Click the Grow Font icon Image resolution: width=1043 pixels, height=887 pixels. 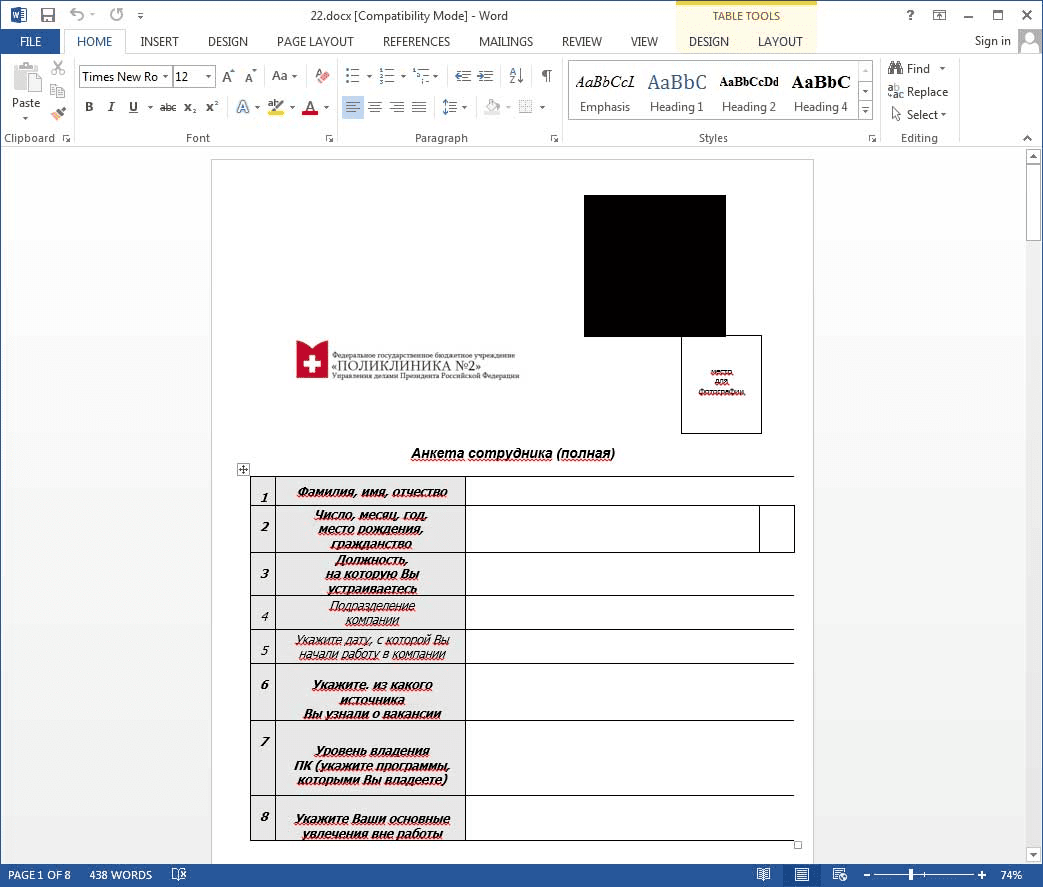coord(228,76)
